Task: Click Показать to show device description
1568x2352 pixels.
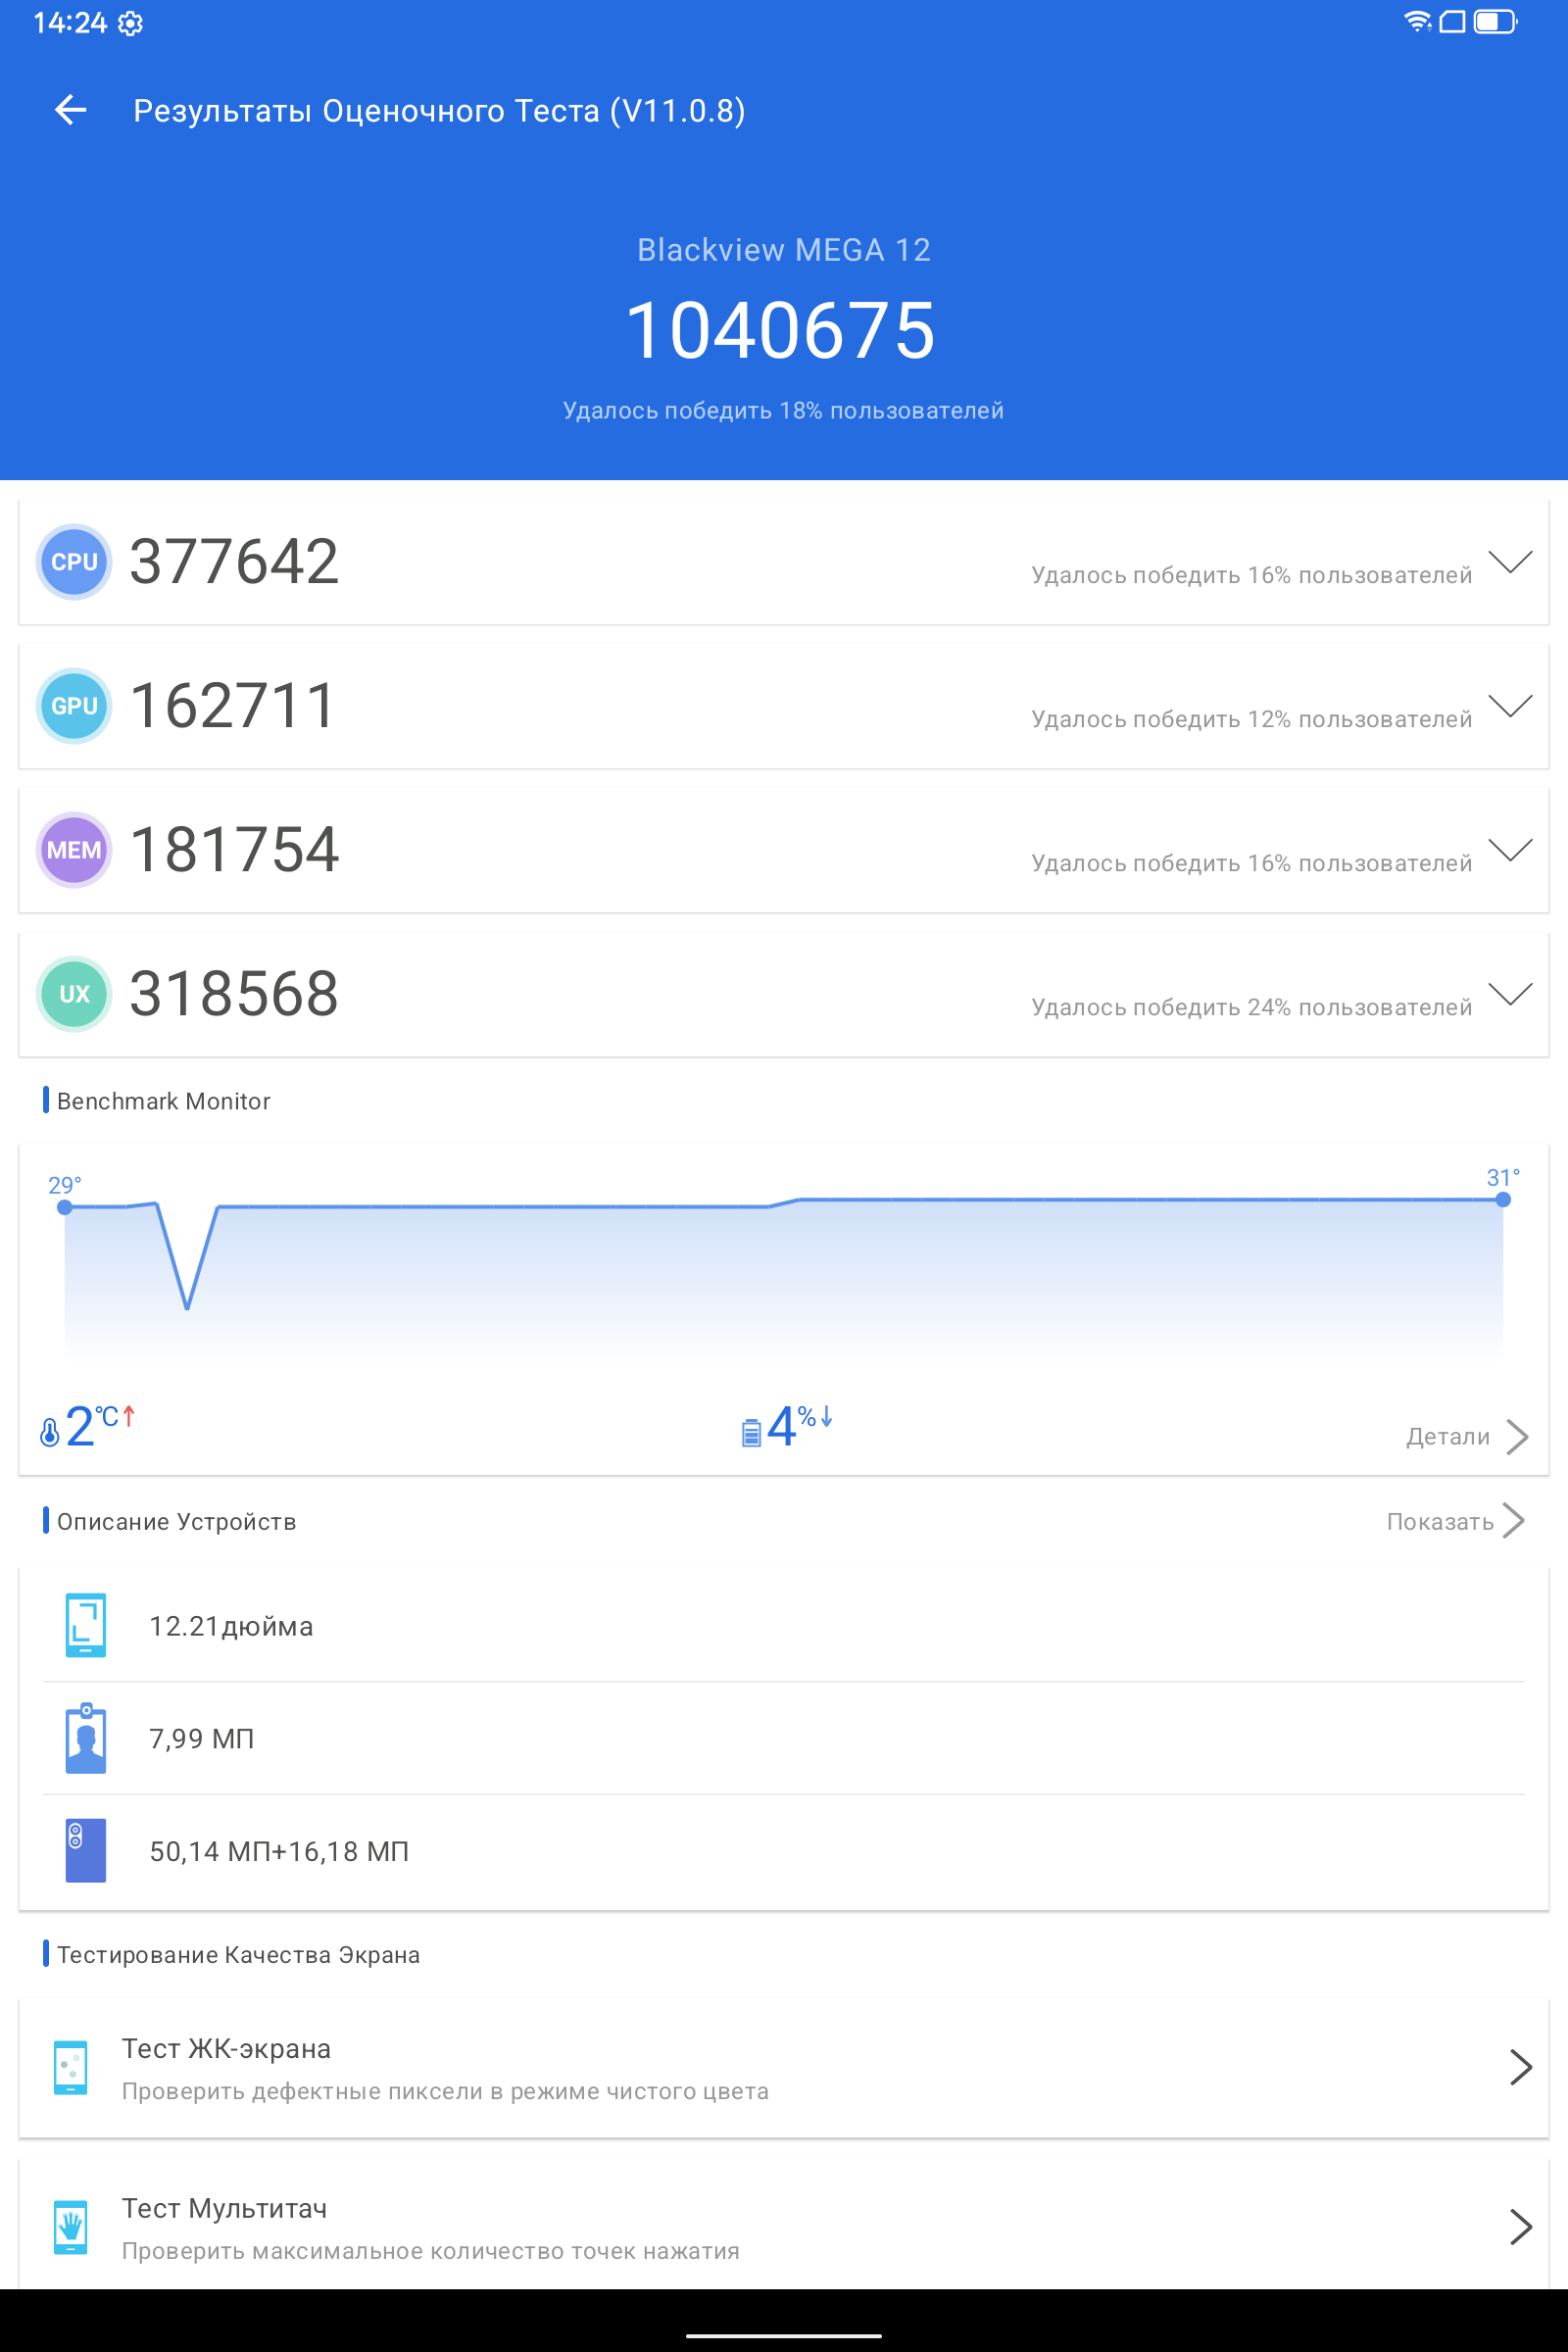Action: pyautogui.click(x=1440, y=1521)
